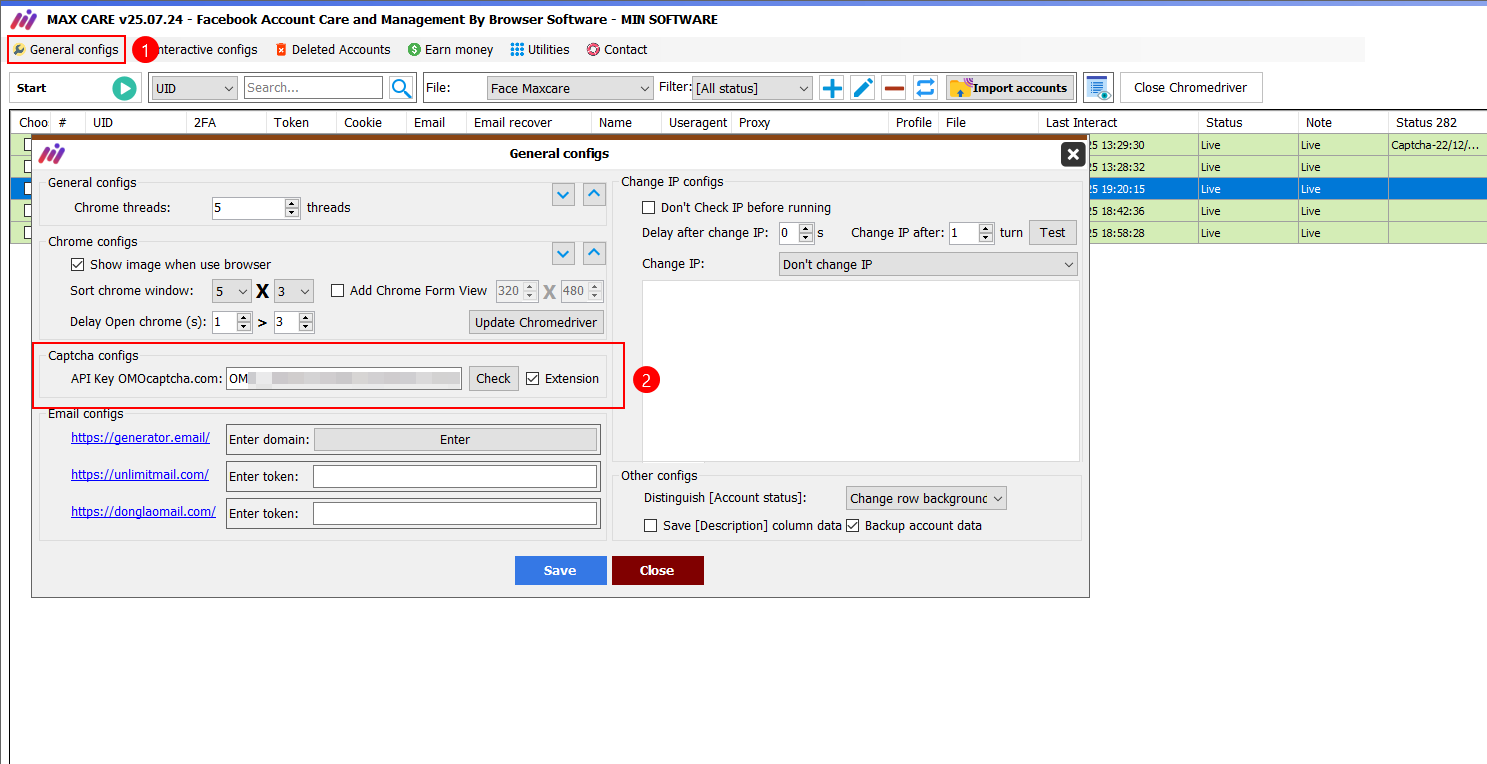Open the generator.email link
The height and width of the screenshot is (764, 1487).
140,438
